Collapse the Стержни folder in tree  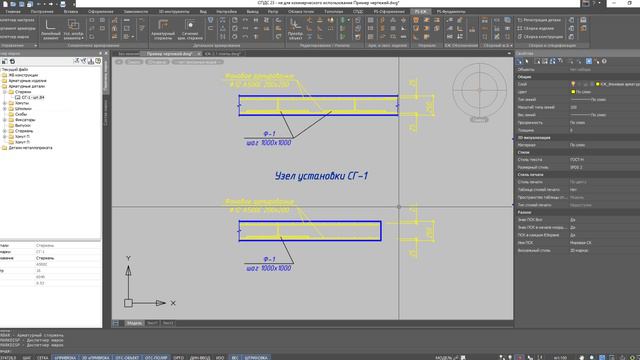pyautogui.click(x=5, y=92)
